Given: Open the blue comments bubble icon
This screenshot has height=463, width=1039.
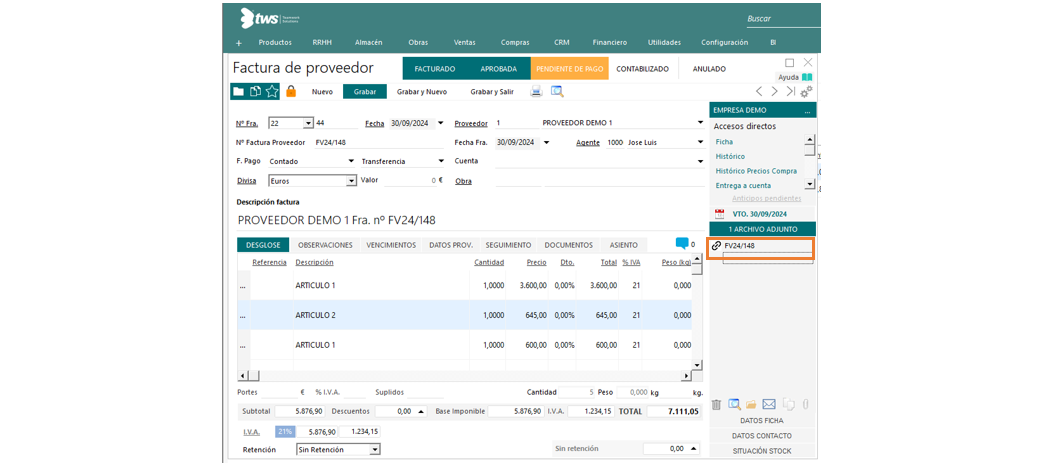Looking at the screenshot, I should click(x=682, y=244).
